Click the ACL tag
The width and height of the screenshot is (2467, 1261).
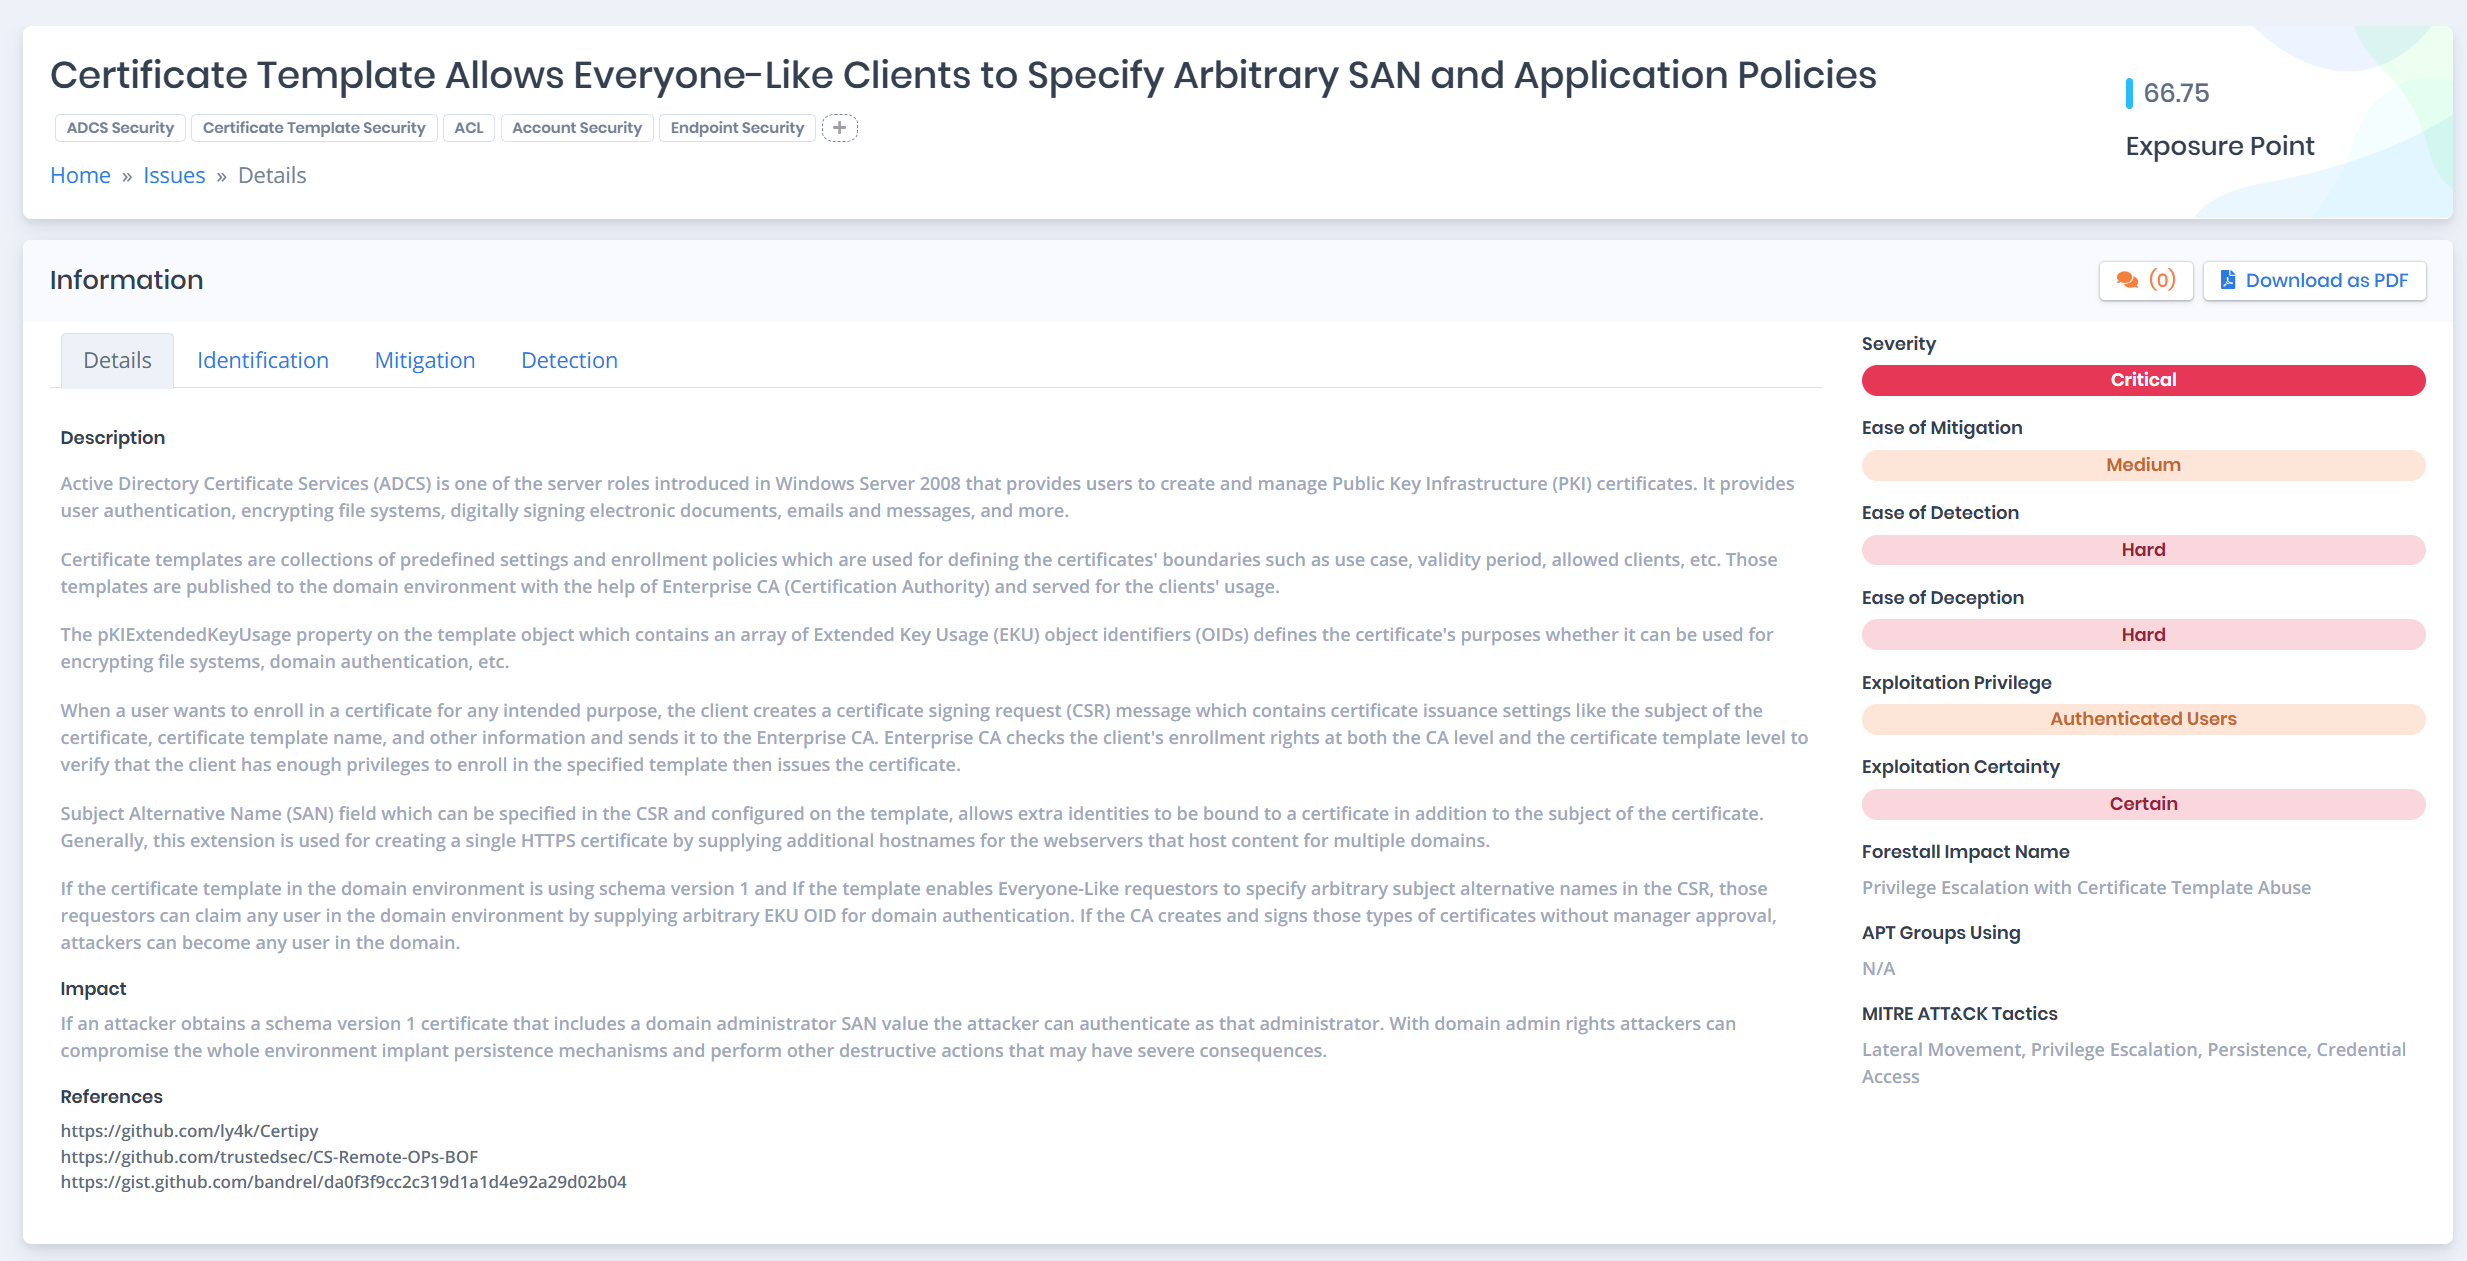(468, 127)
